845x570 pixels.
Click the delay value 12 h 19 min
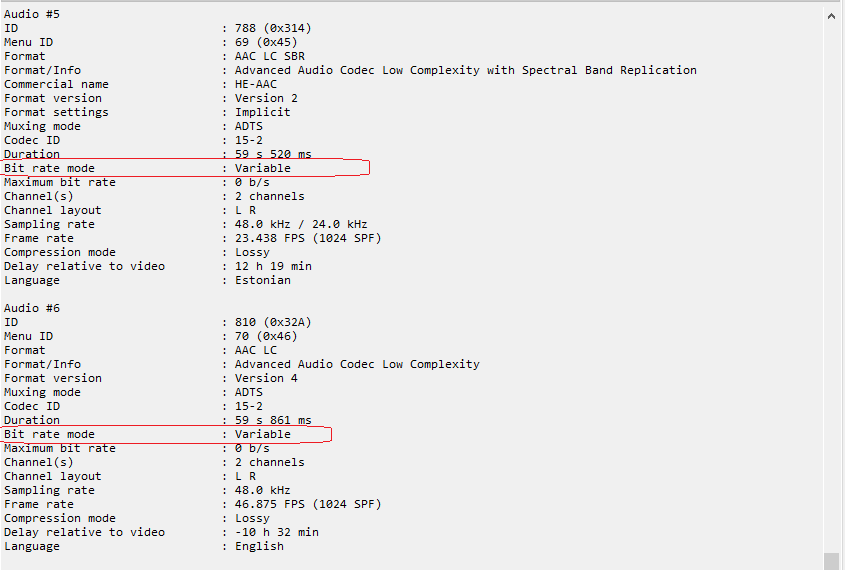point(273,266)
